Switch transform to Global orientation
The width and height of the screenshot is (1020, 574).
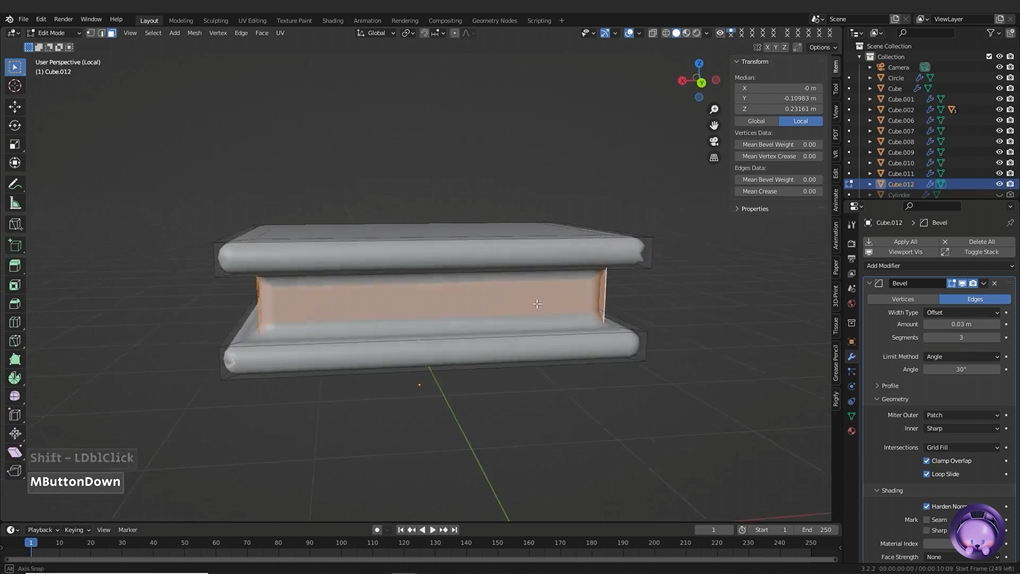click(x=756, y=121)
